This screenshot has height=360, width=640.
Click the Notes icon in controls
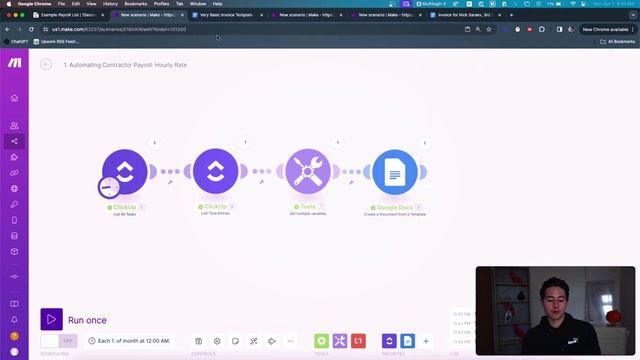tap(236, 341)
